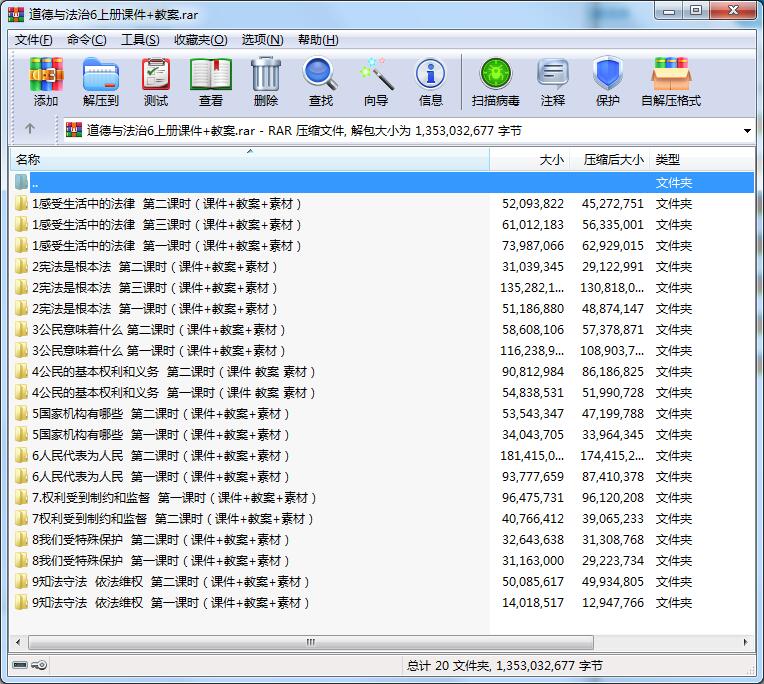
Task: Open the Comment (注释) icon
Action: tap(553, 81)
